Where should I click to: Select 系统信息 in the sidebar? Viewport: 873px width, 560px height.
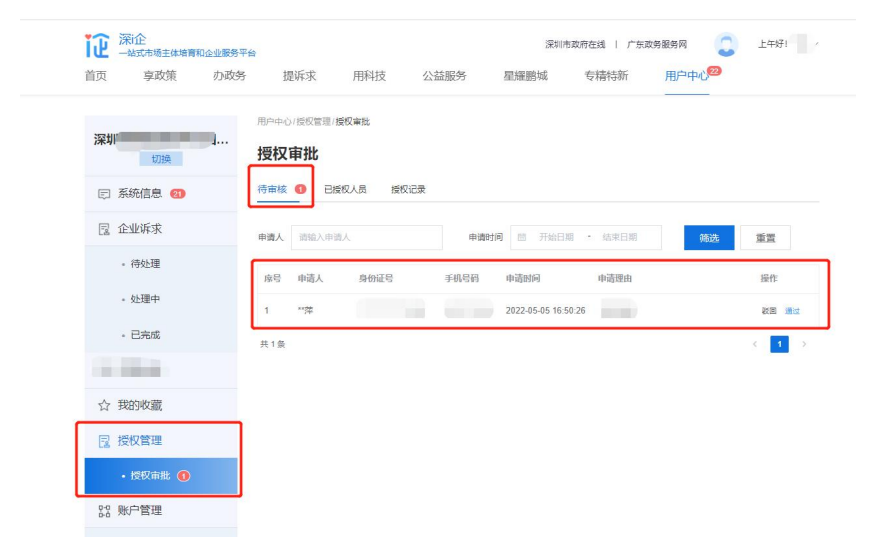[161, 194]
